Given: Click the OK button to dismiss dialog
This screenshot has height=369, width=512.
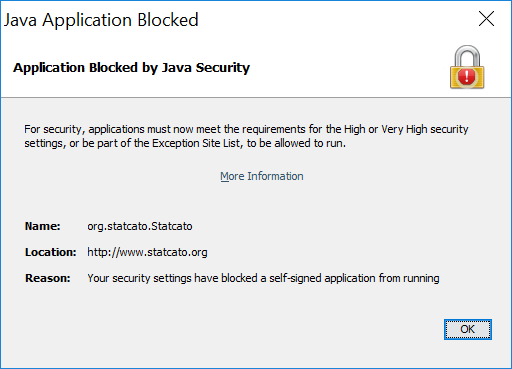Looking at the screenshot, I should 467,329.
